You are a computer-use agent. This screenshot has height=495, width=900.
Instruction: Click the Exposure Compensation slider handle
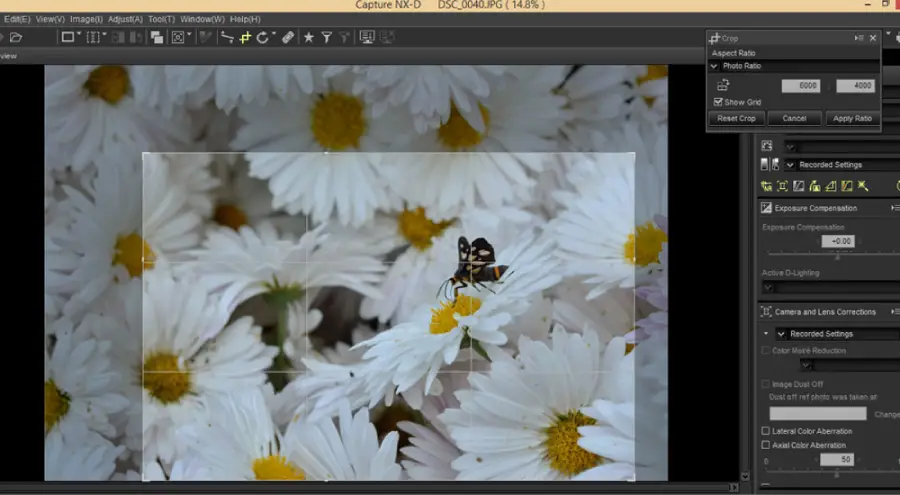(837, 256)
